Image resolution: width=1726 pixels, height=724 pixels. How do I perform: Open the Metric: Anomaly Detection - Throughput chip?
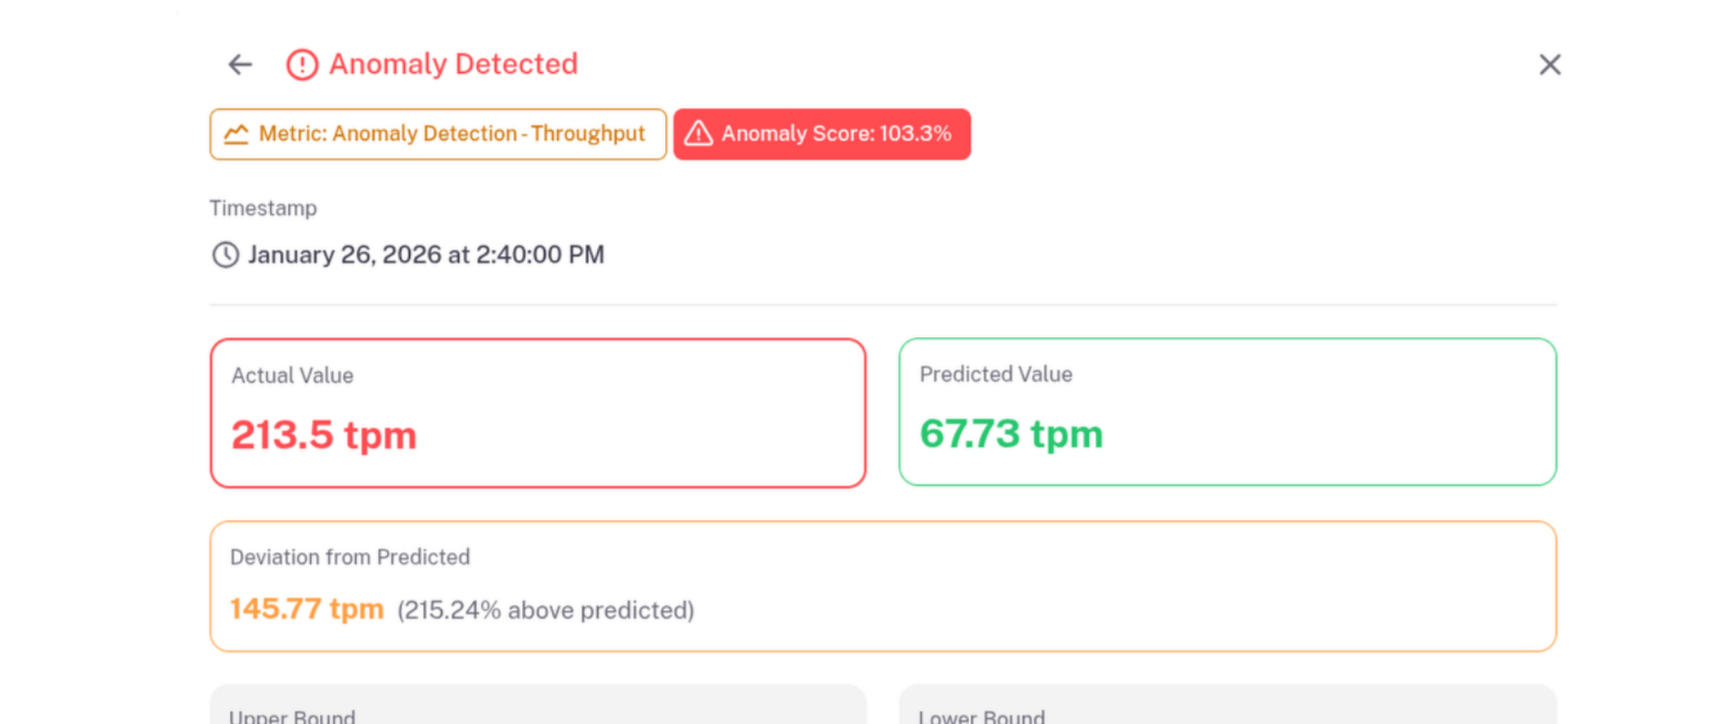(438, 133)
